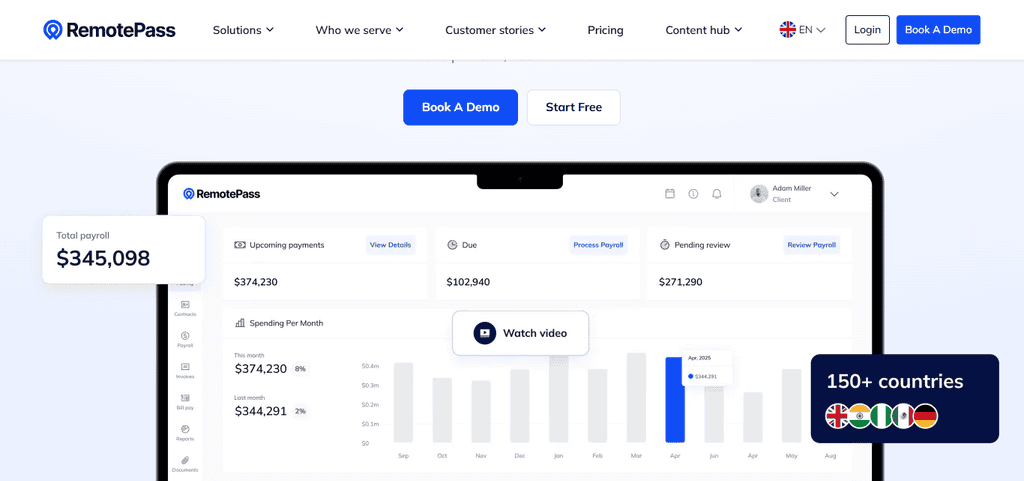The height and width of the screenshot is (481, 1024).
Task: Select the Nov bar in spending chart
Action: [481, 412]
